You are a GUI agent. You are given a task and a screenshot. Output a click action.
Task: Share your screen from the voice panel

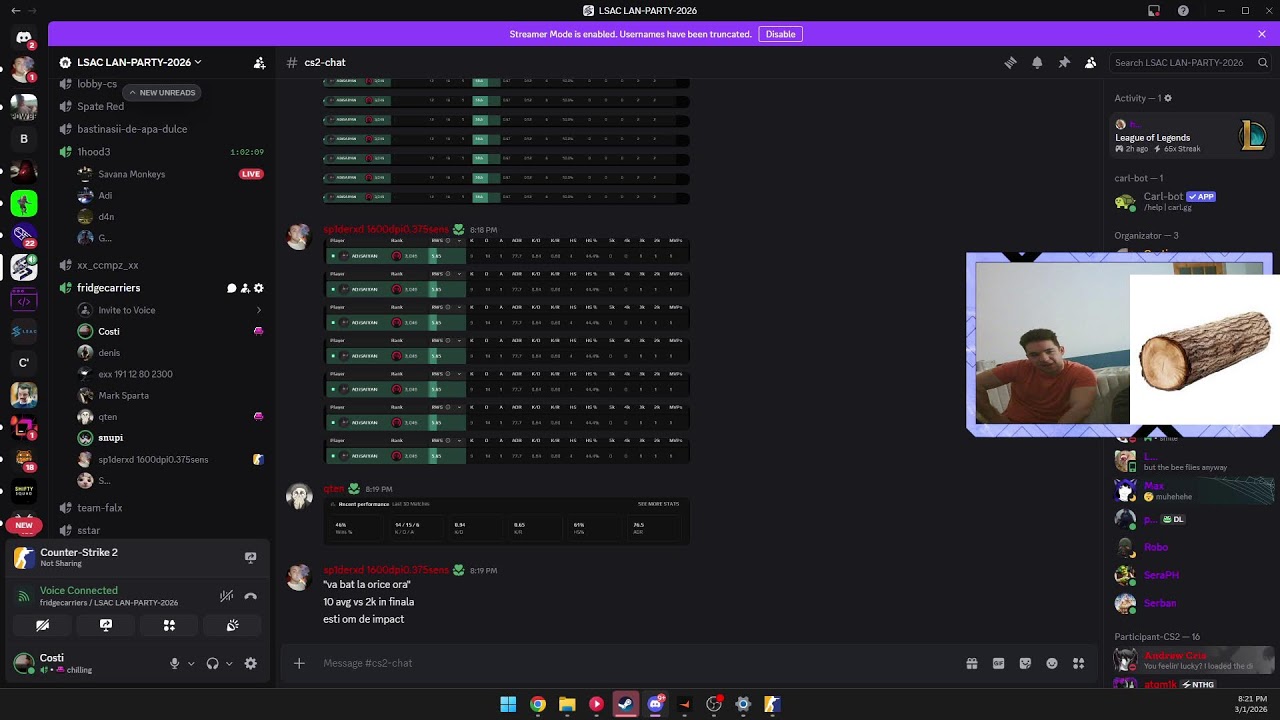coord(106,625)
